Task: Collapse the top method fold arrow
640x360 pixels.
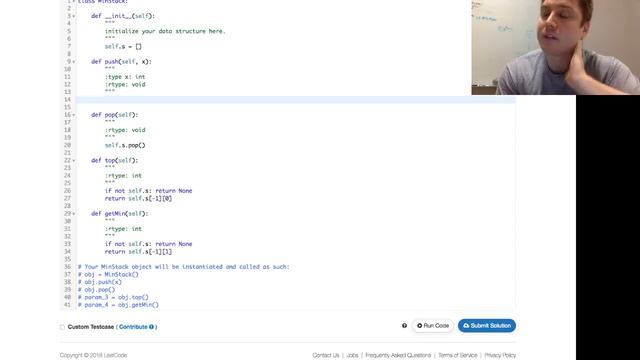Action: pos(74,160)
